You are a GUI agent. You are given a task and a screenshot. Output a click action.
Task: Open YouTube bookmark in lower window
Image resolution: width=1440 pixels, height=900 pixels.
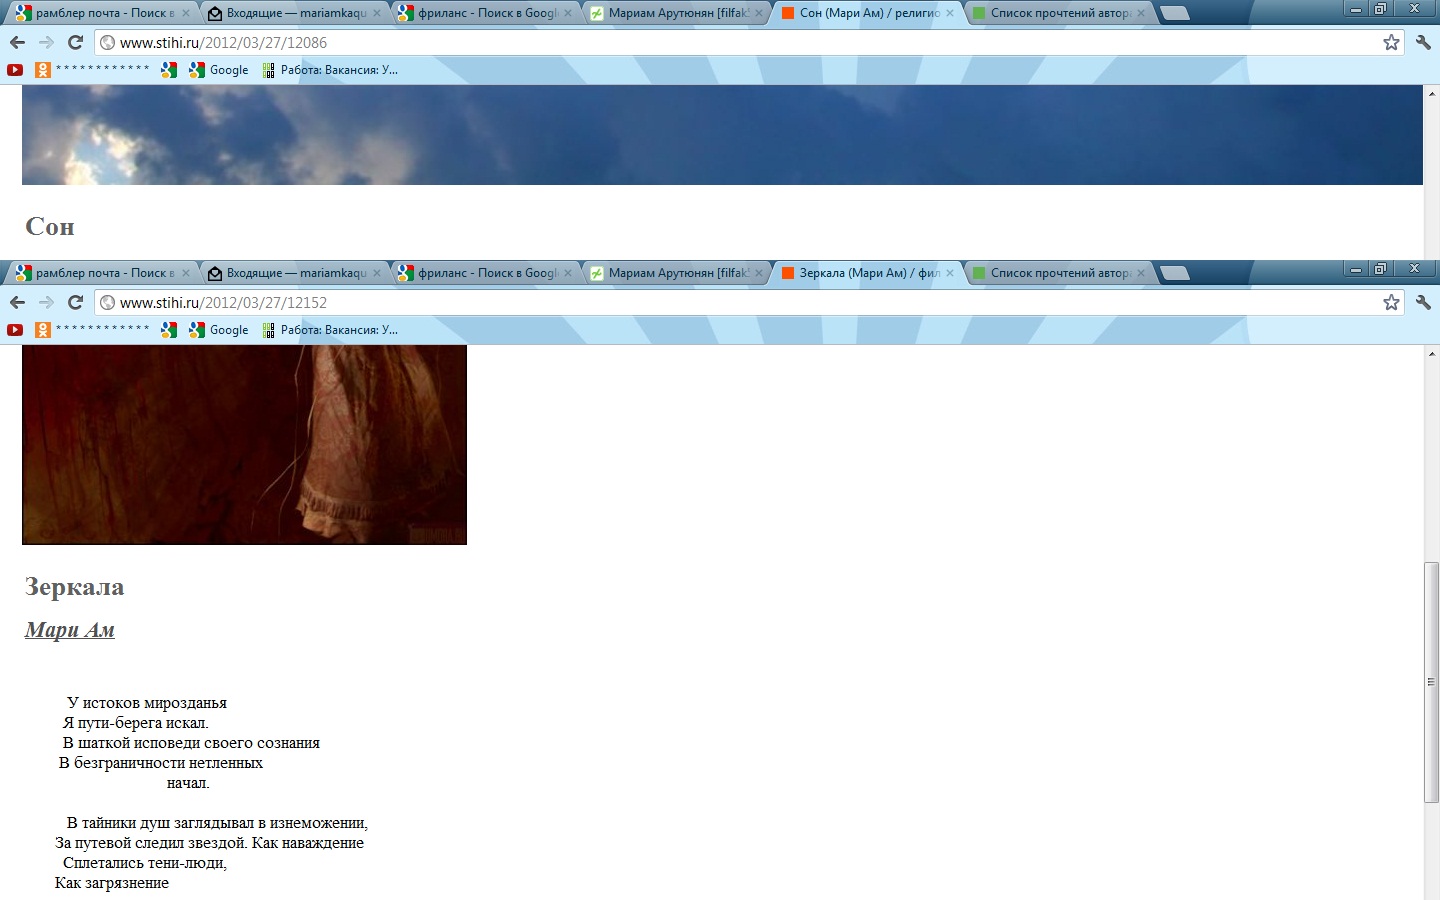tap(15, 330)
